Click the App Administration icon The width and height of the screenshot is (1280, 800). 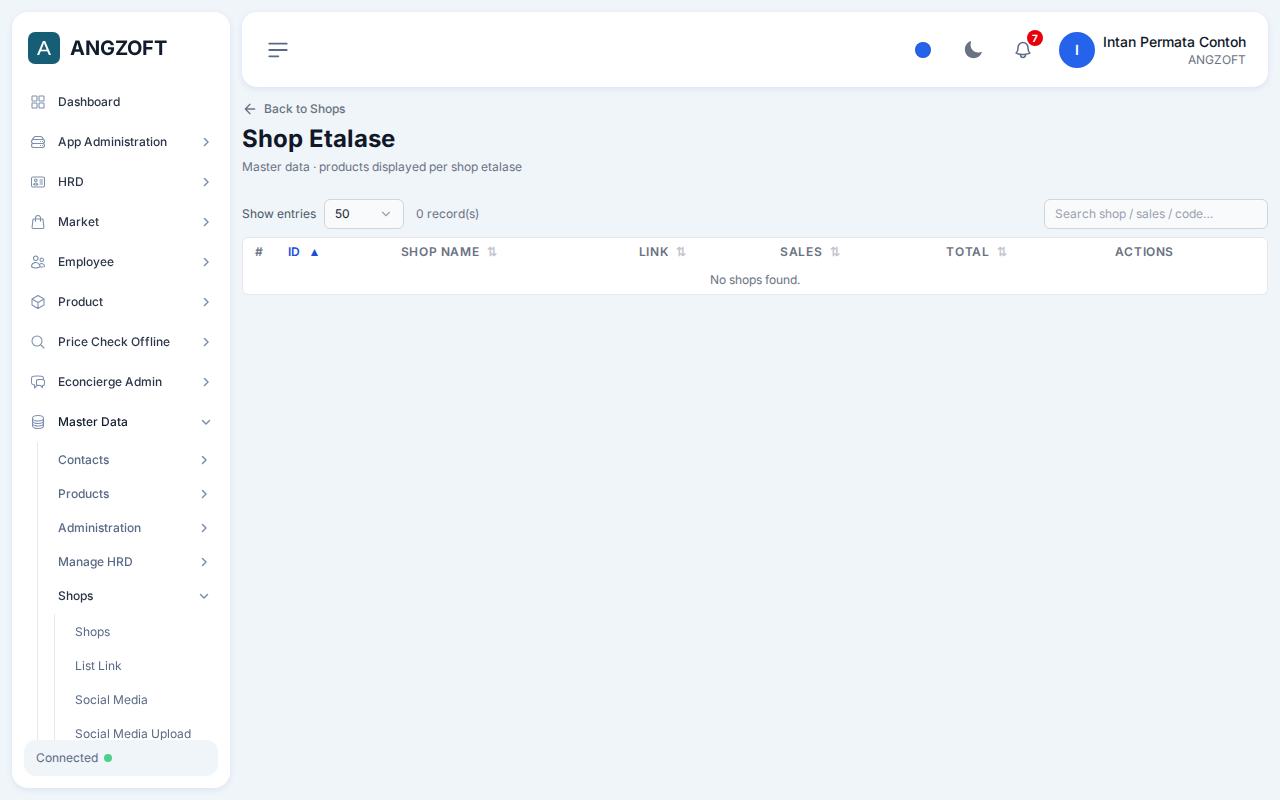pos(38,142)
